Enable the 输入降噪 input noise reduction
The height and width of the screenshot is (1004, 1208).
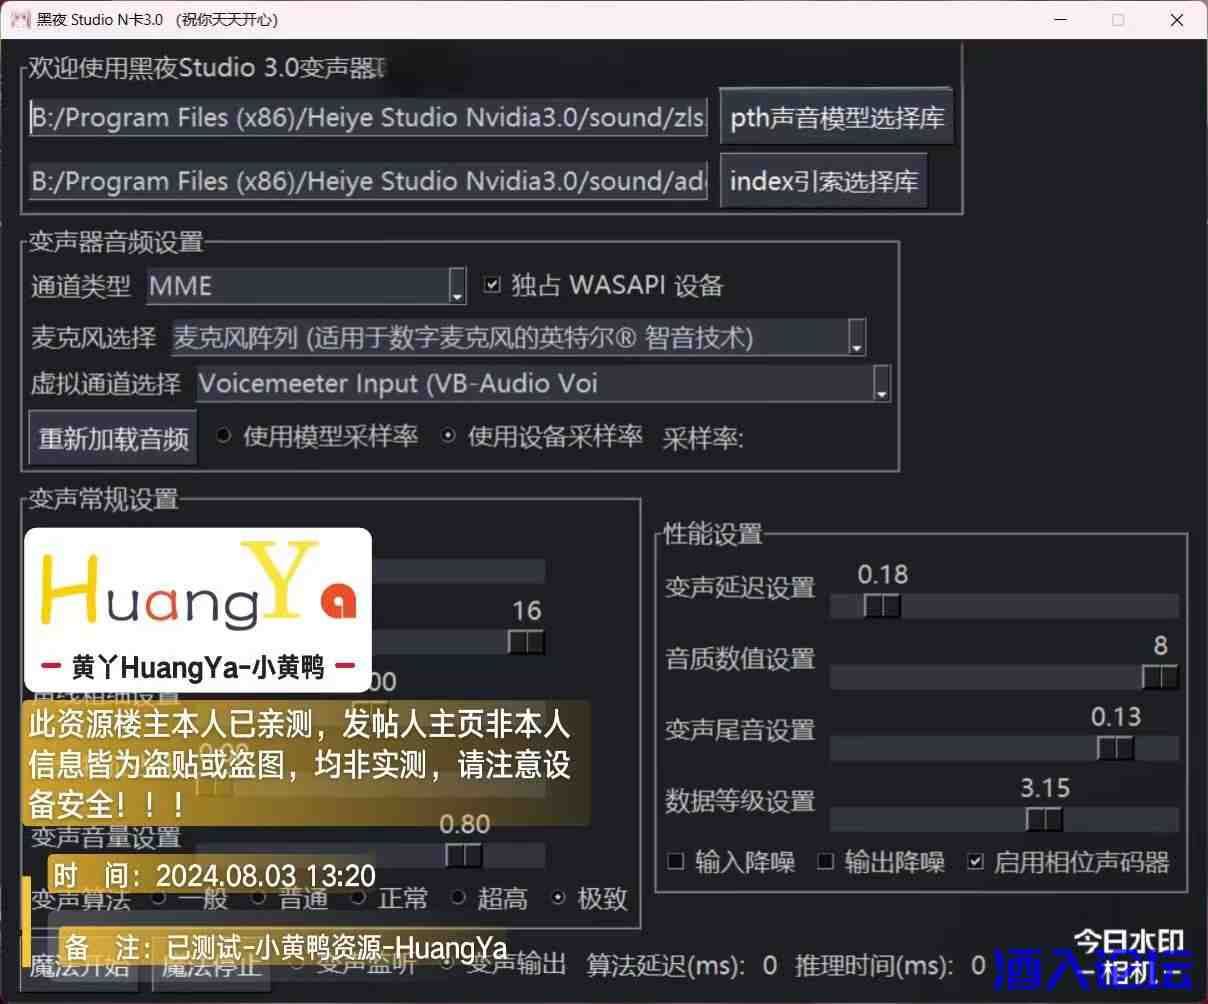675,861
